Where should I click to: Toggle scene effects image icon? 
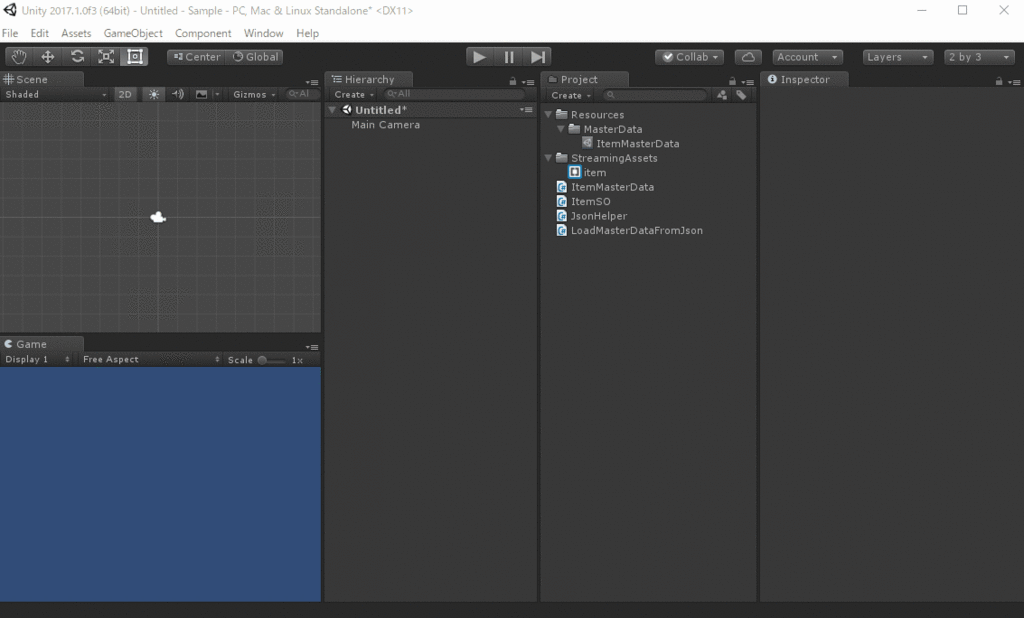(202, 95)
